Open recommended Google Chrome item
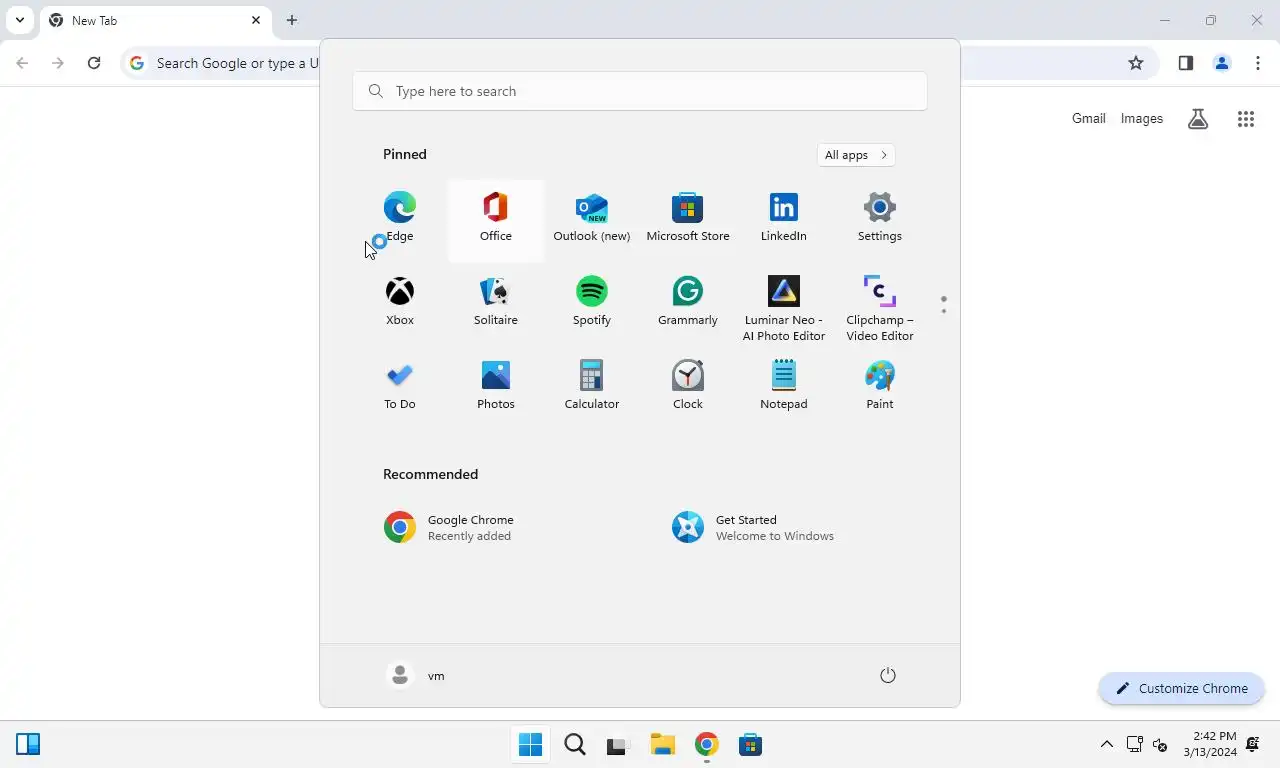This screenshot has height=768, width=1280. point(496,527)
